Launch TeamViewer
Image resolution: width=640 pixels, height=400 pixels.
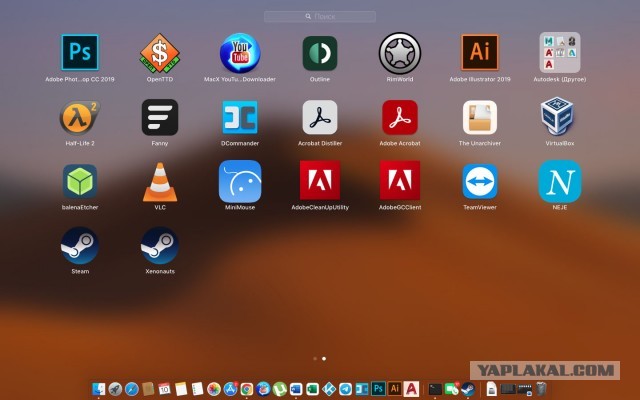(480, 181)
